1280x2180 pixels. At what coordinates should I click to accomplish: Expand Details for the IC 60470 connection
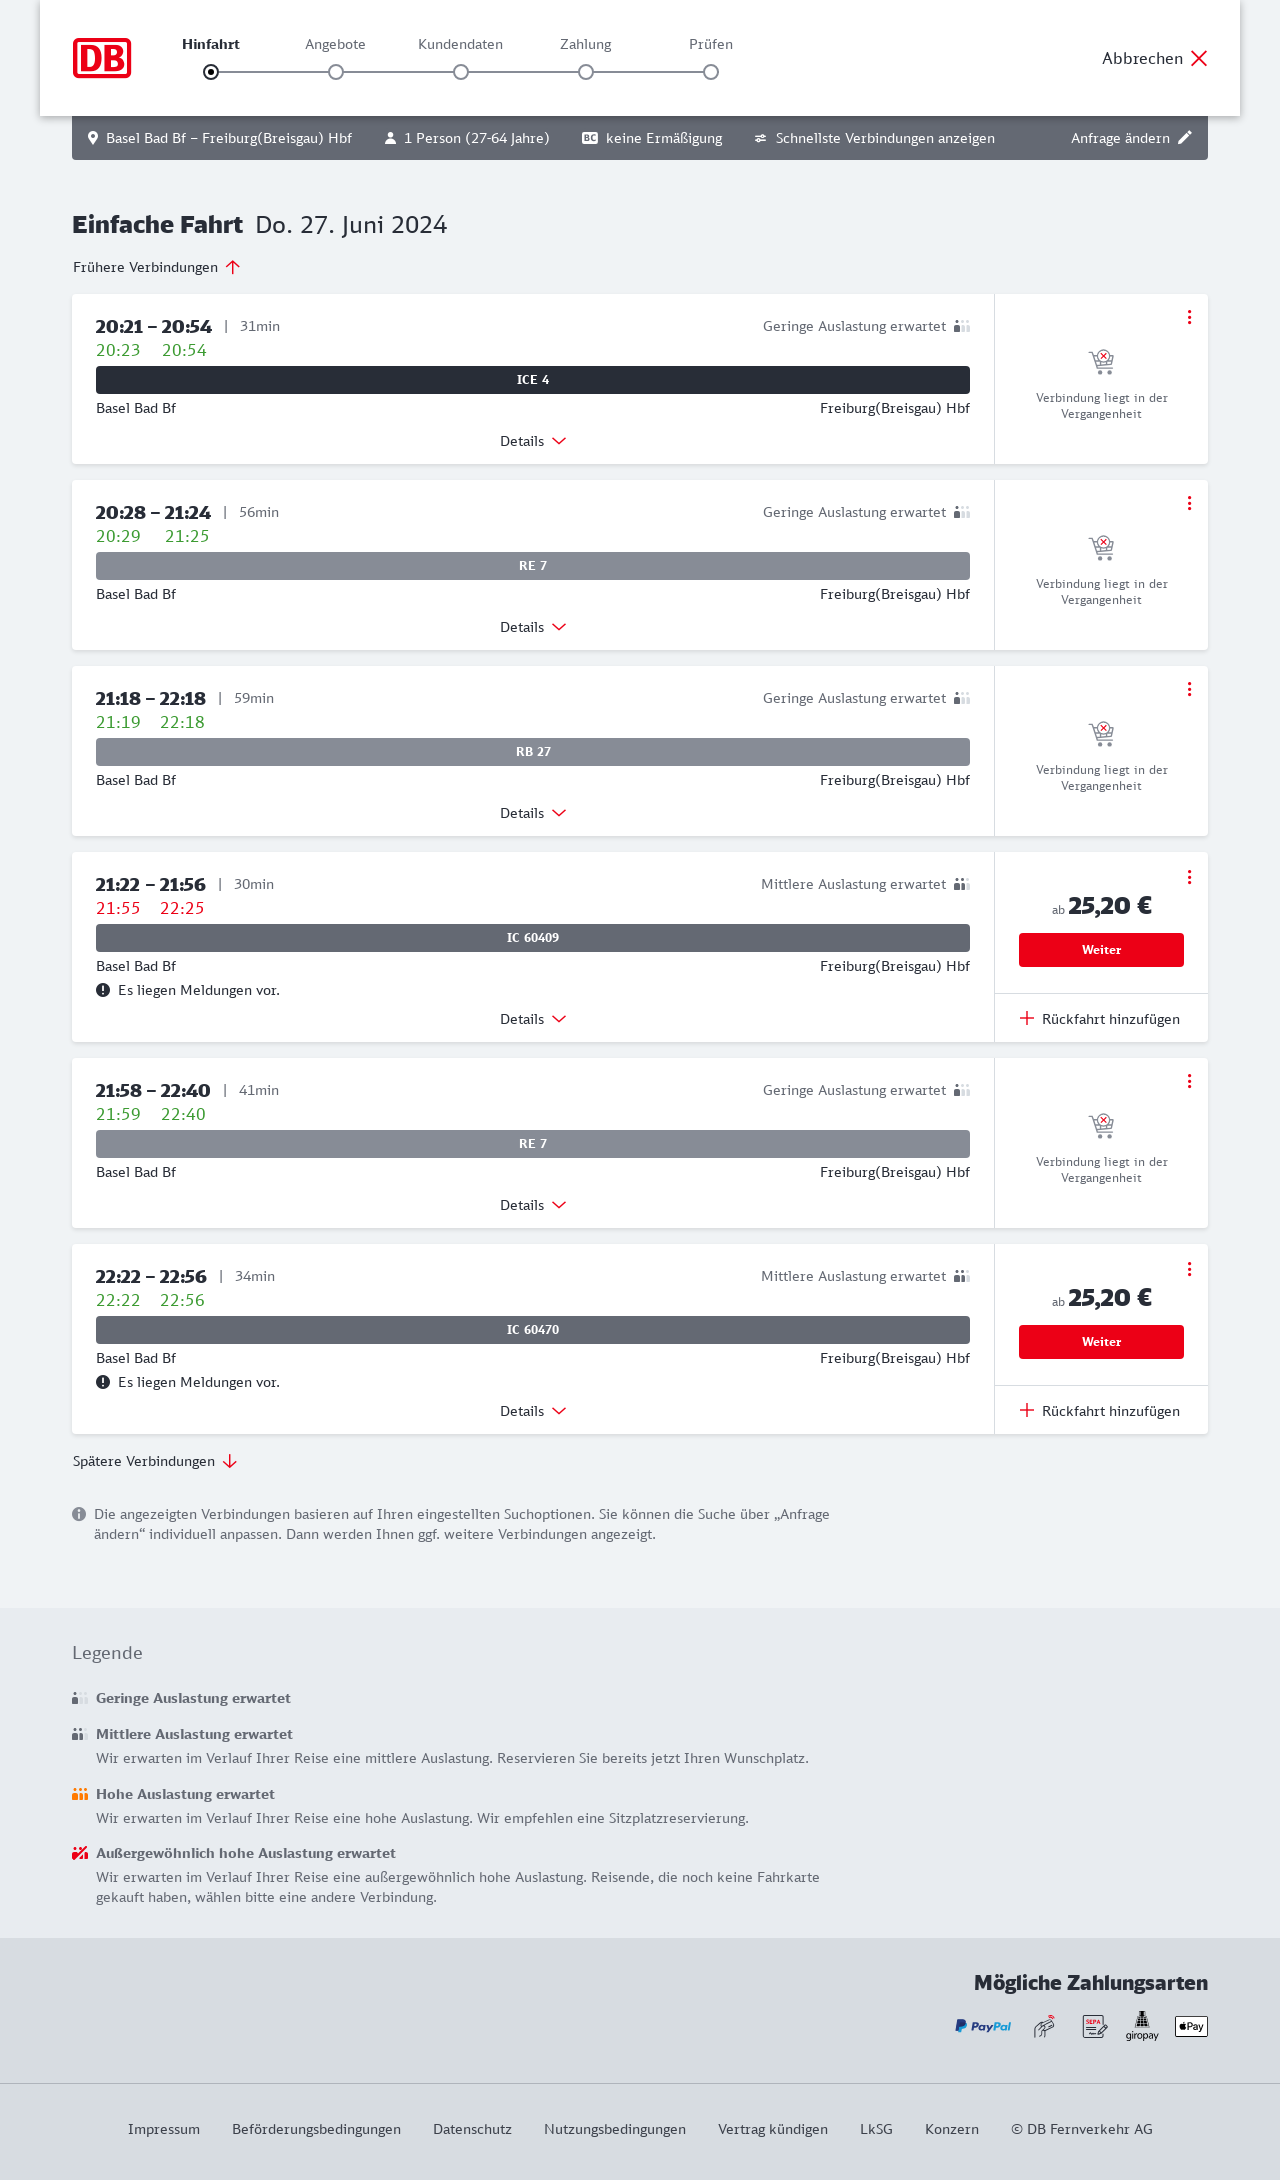(x=533, y=1411)
